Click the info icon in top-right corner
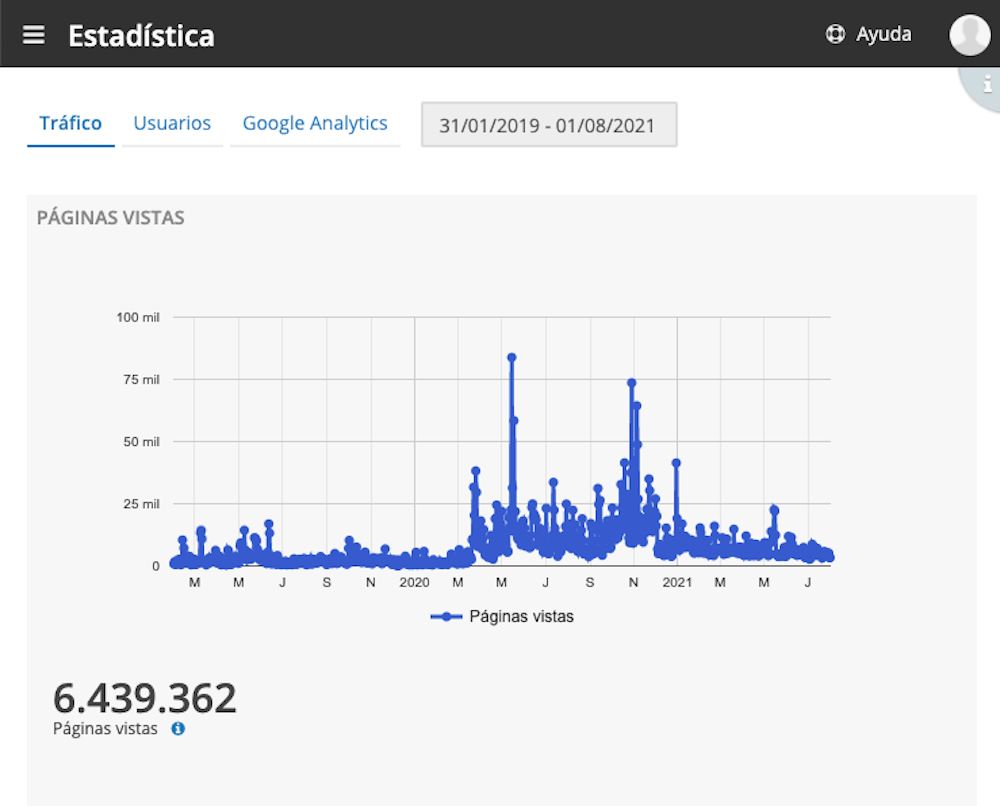This screenshot has width=1000, height=806. coord(987,85)
